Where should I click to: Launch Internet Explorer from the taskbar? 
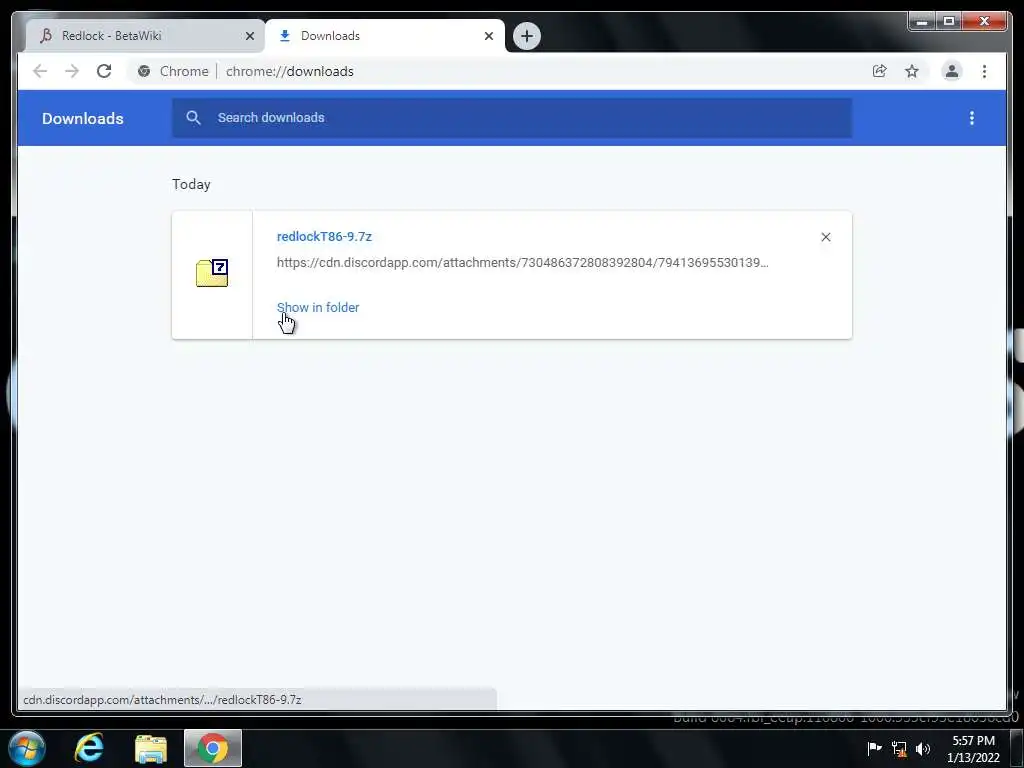click(x=89, y=748)
